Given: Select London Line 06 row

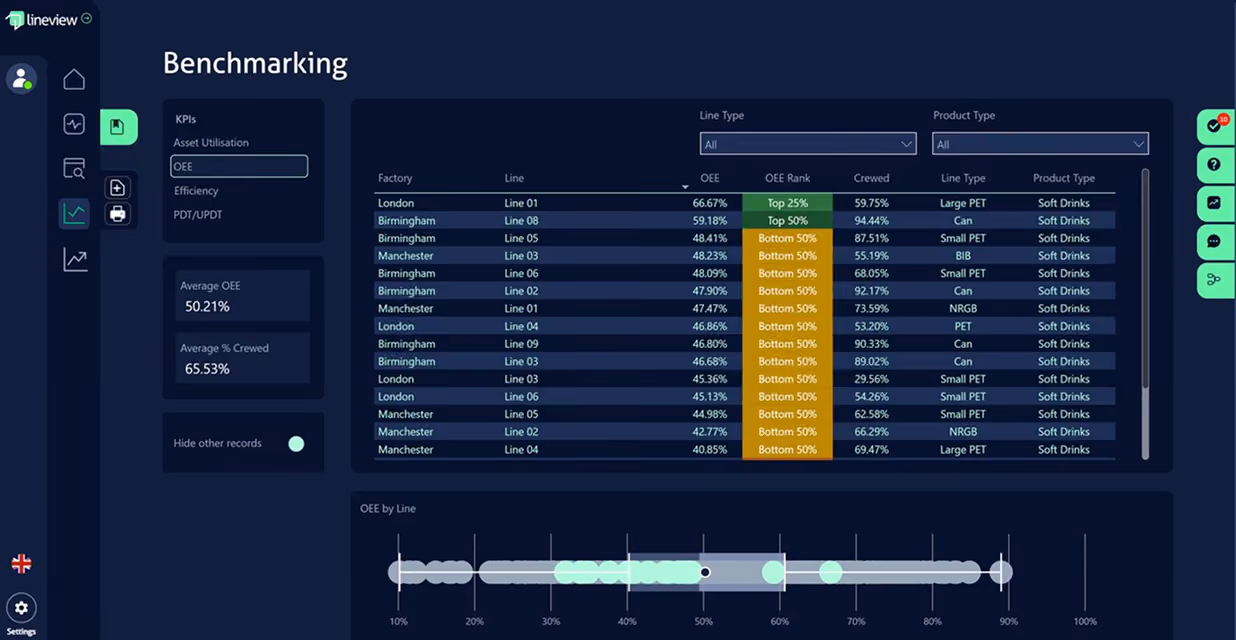Looking at the screenshot, I should coord(744,397).
